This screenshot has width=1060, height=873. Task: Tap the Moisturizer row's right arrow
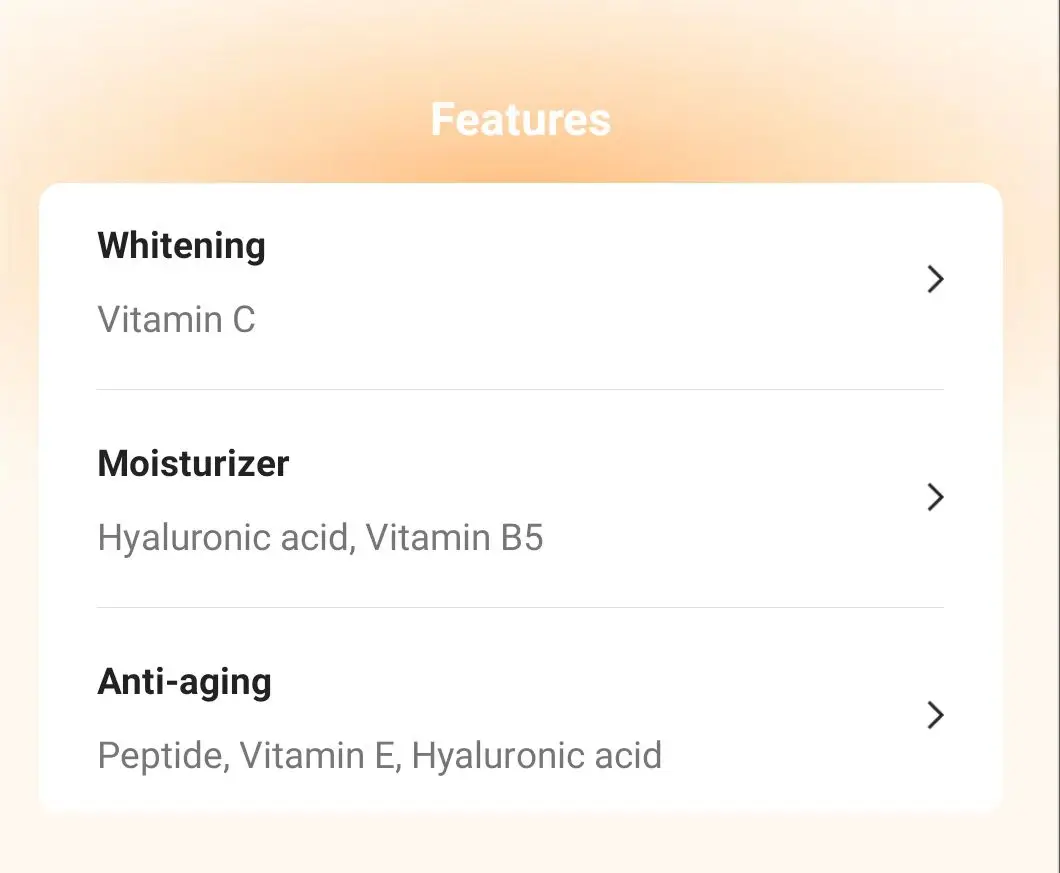click(935, 498)
